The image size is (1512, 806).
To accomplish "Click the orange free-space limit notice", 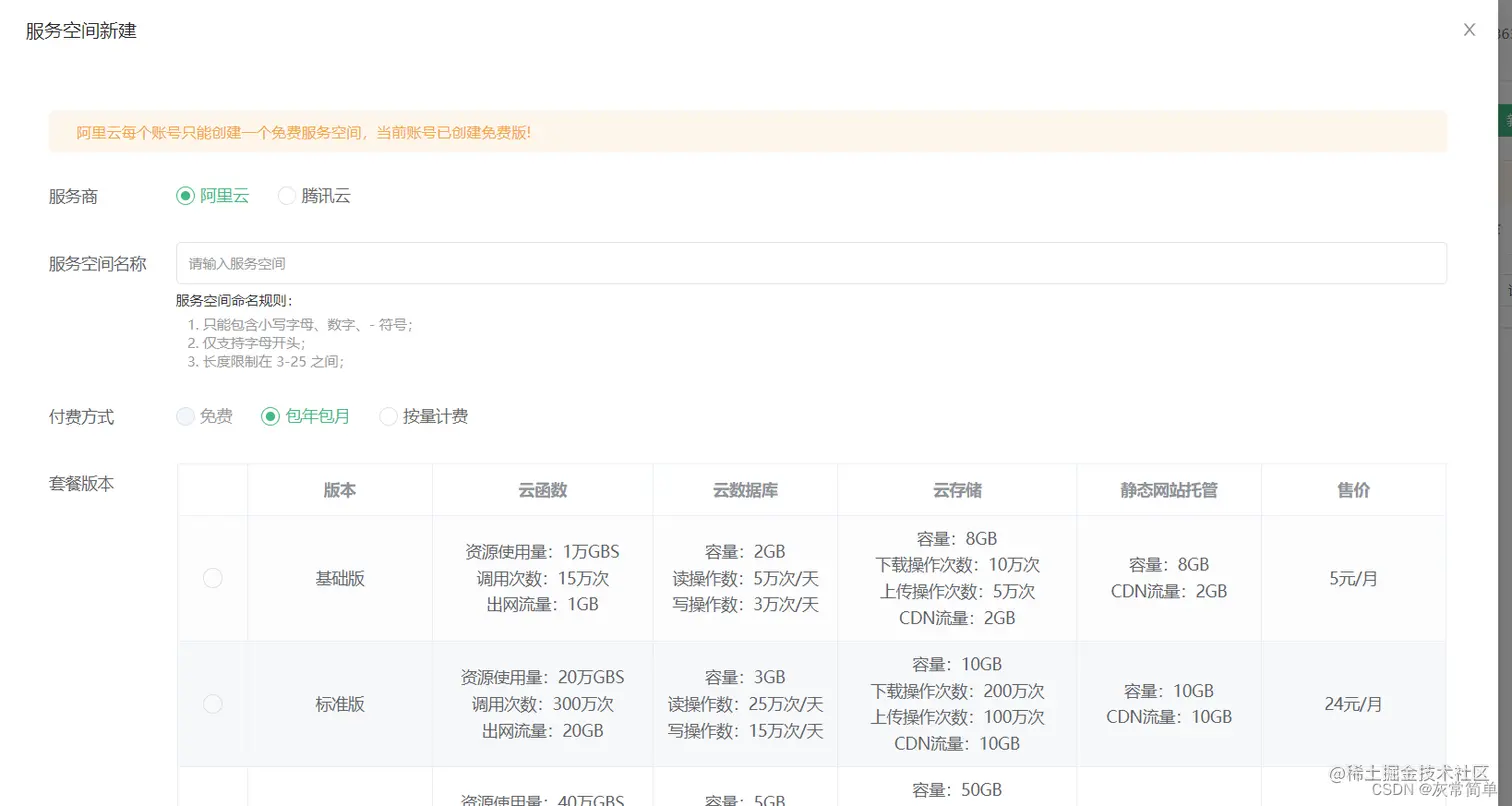I will pos(747,132).
